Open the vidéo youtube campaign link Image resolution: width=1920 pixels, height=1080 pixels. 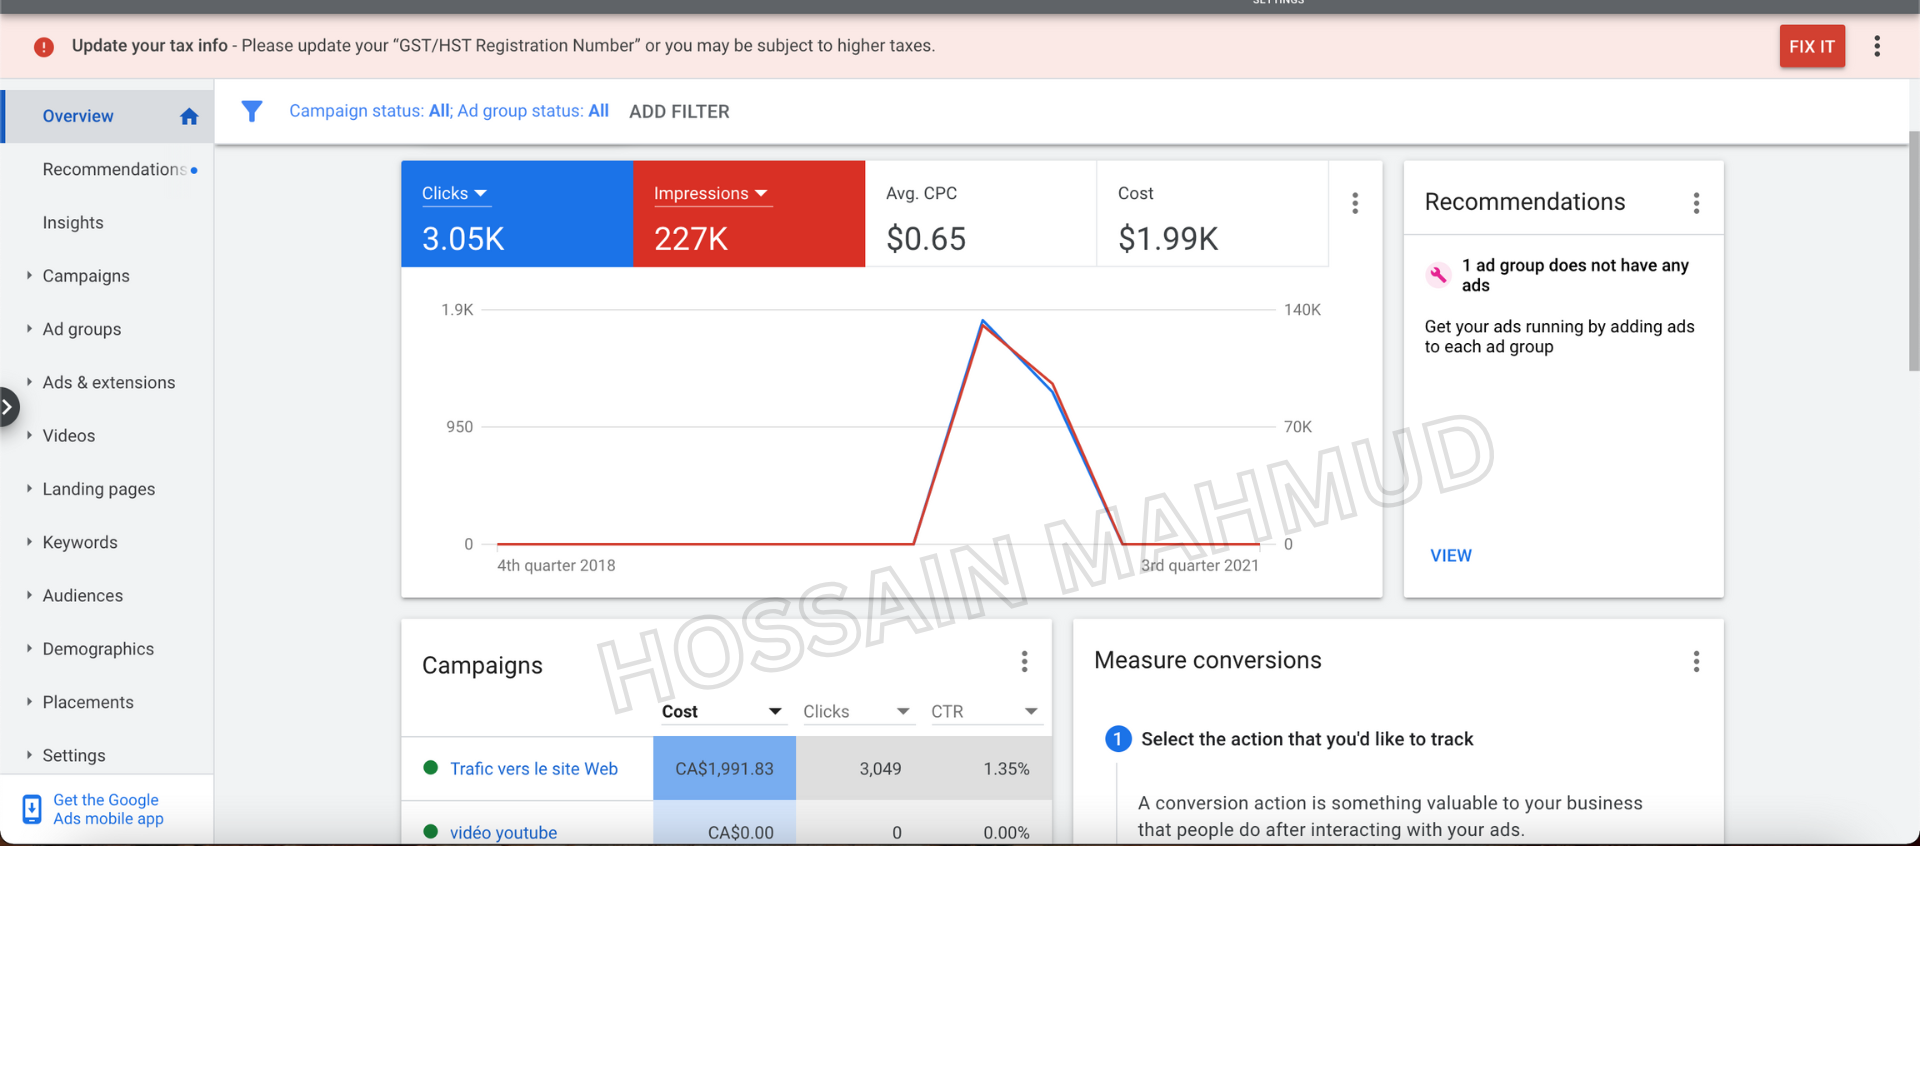[503, 832]
